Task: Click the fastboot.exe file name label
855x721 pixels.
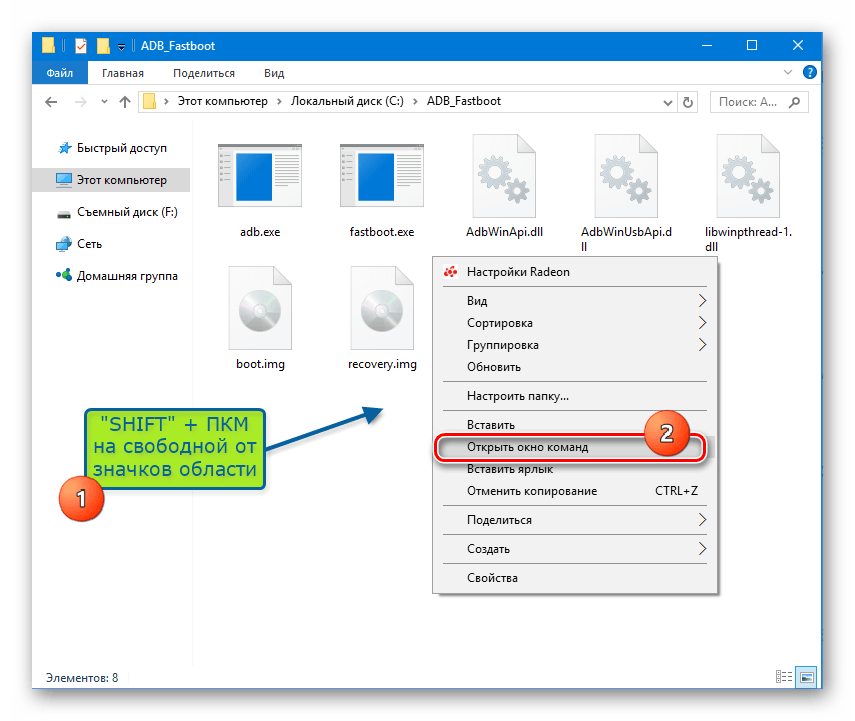Action: point(382,232)
